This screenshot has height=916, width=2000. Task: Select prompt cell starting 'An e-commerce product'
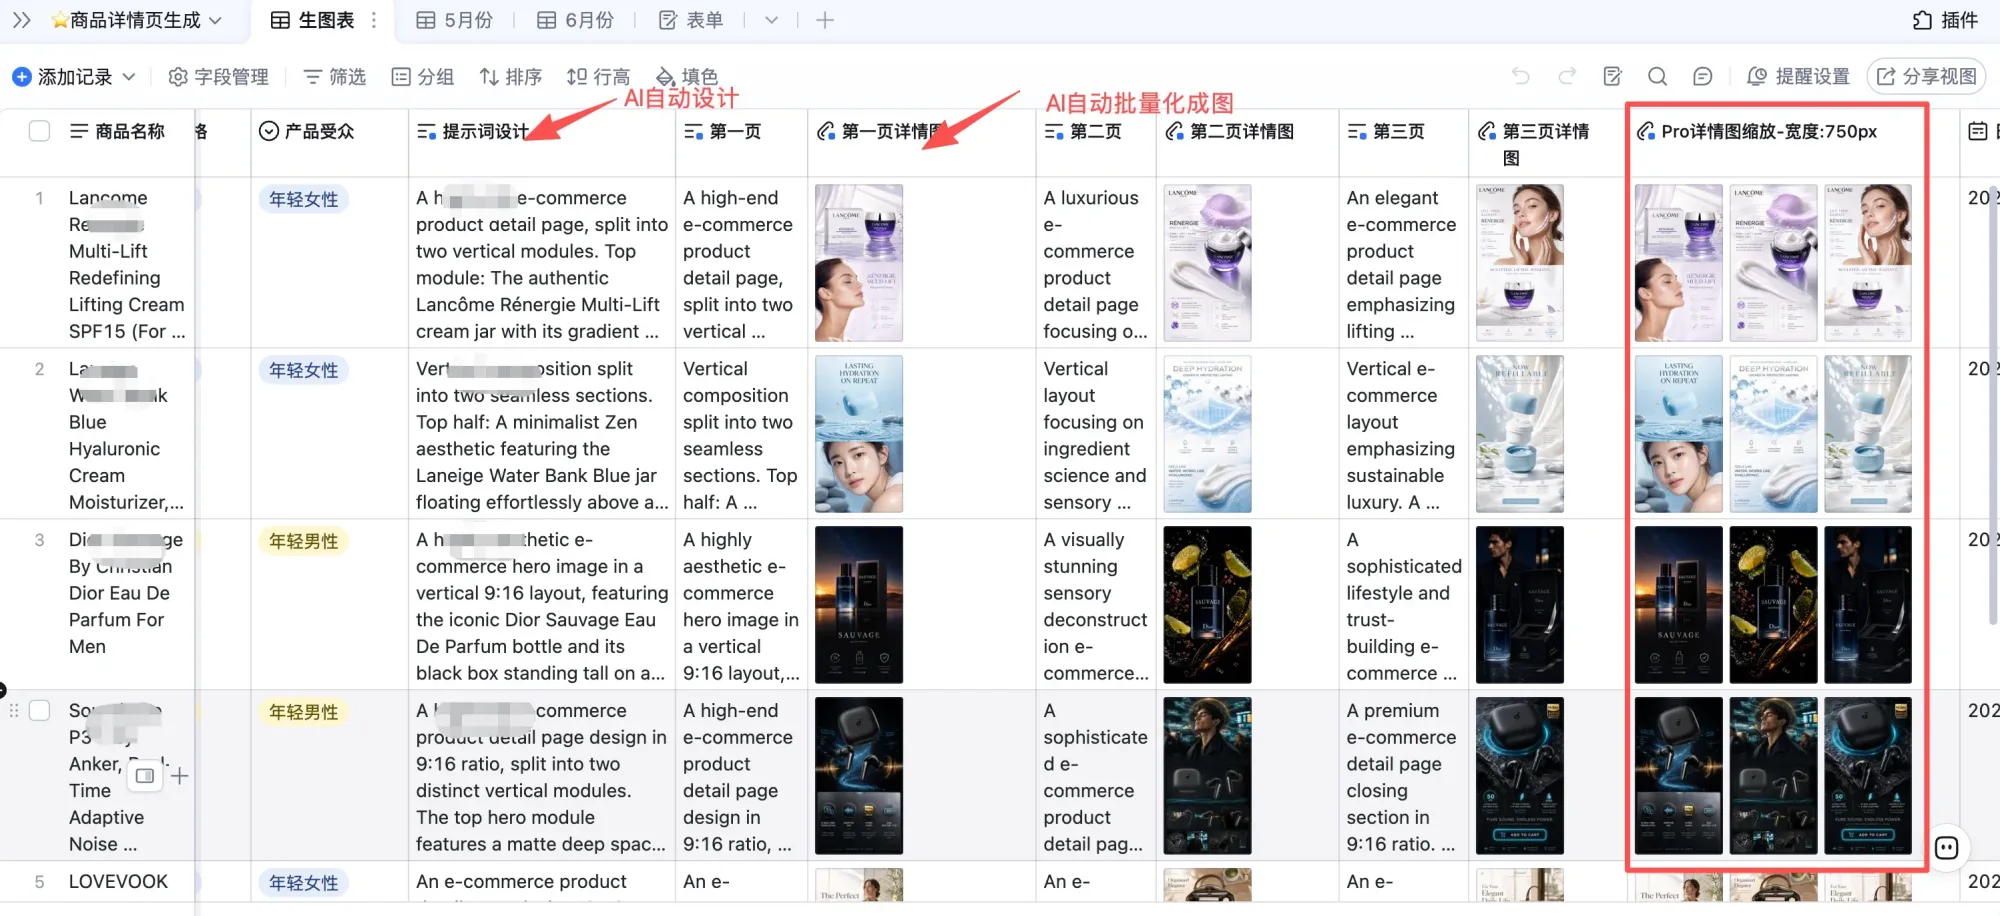(541, 881)
